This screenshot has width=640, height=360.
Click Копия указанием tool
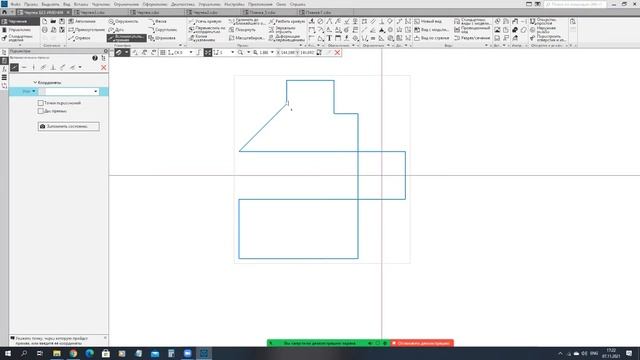click(x=202, y=38)
